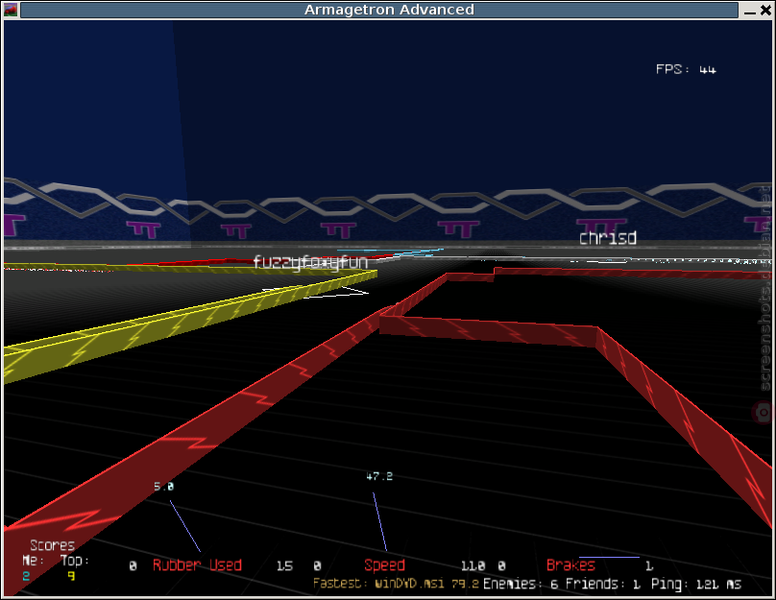Click the speed maximum value 110
Viewport: 776px width, 600px height.
473,566
